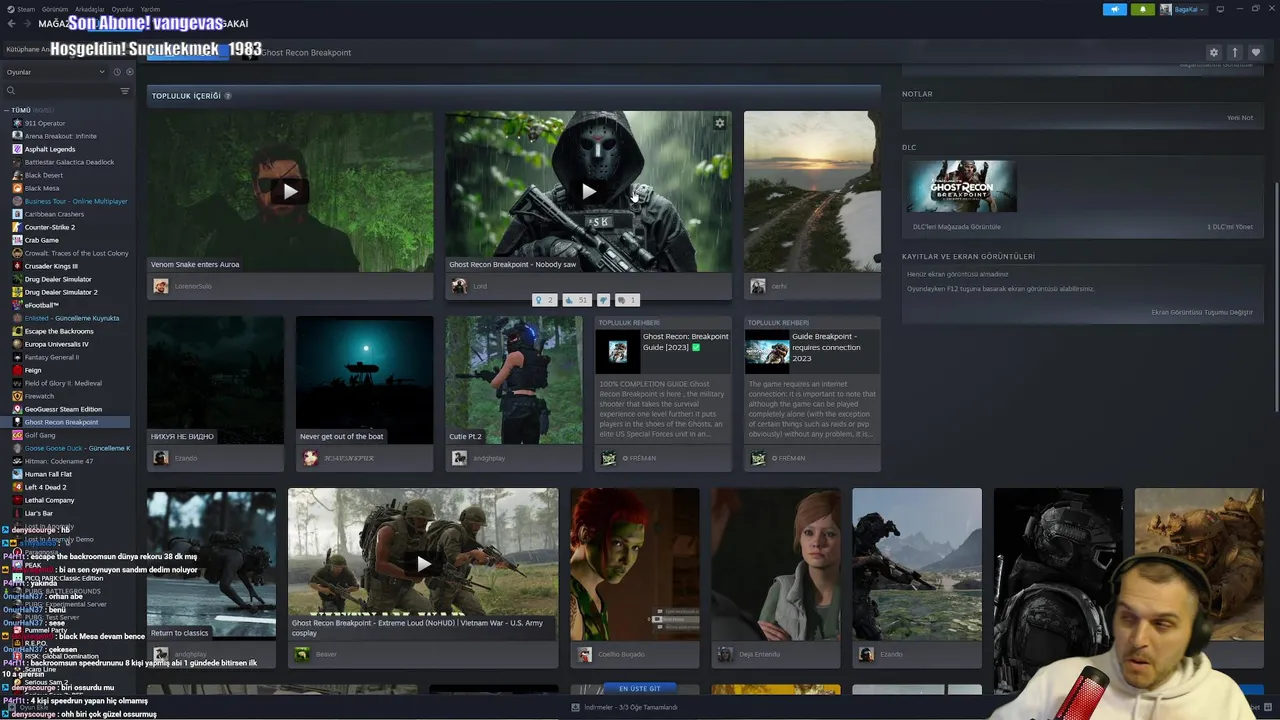Open the Big Picture mode monitor icon
Image resolution: width=1280 pixels, height=720 pixels.
(1220, 9)
